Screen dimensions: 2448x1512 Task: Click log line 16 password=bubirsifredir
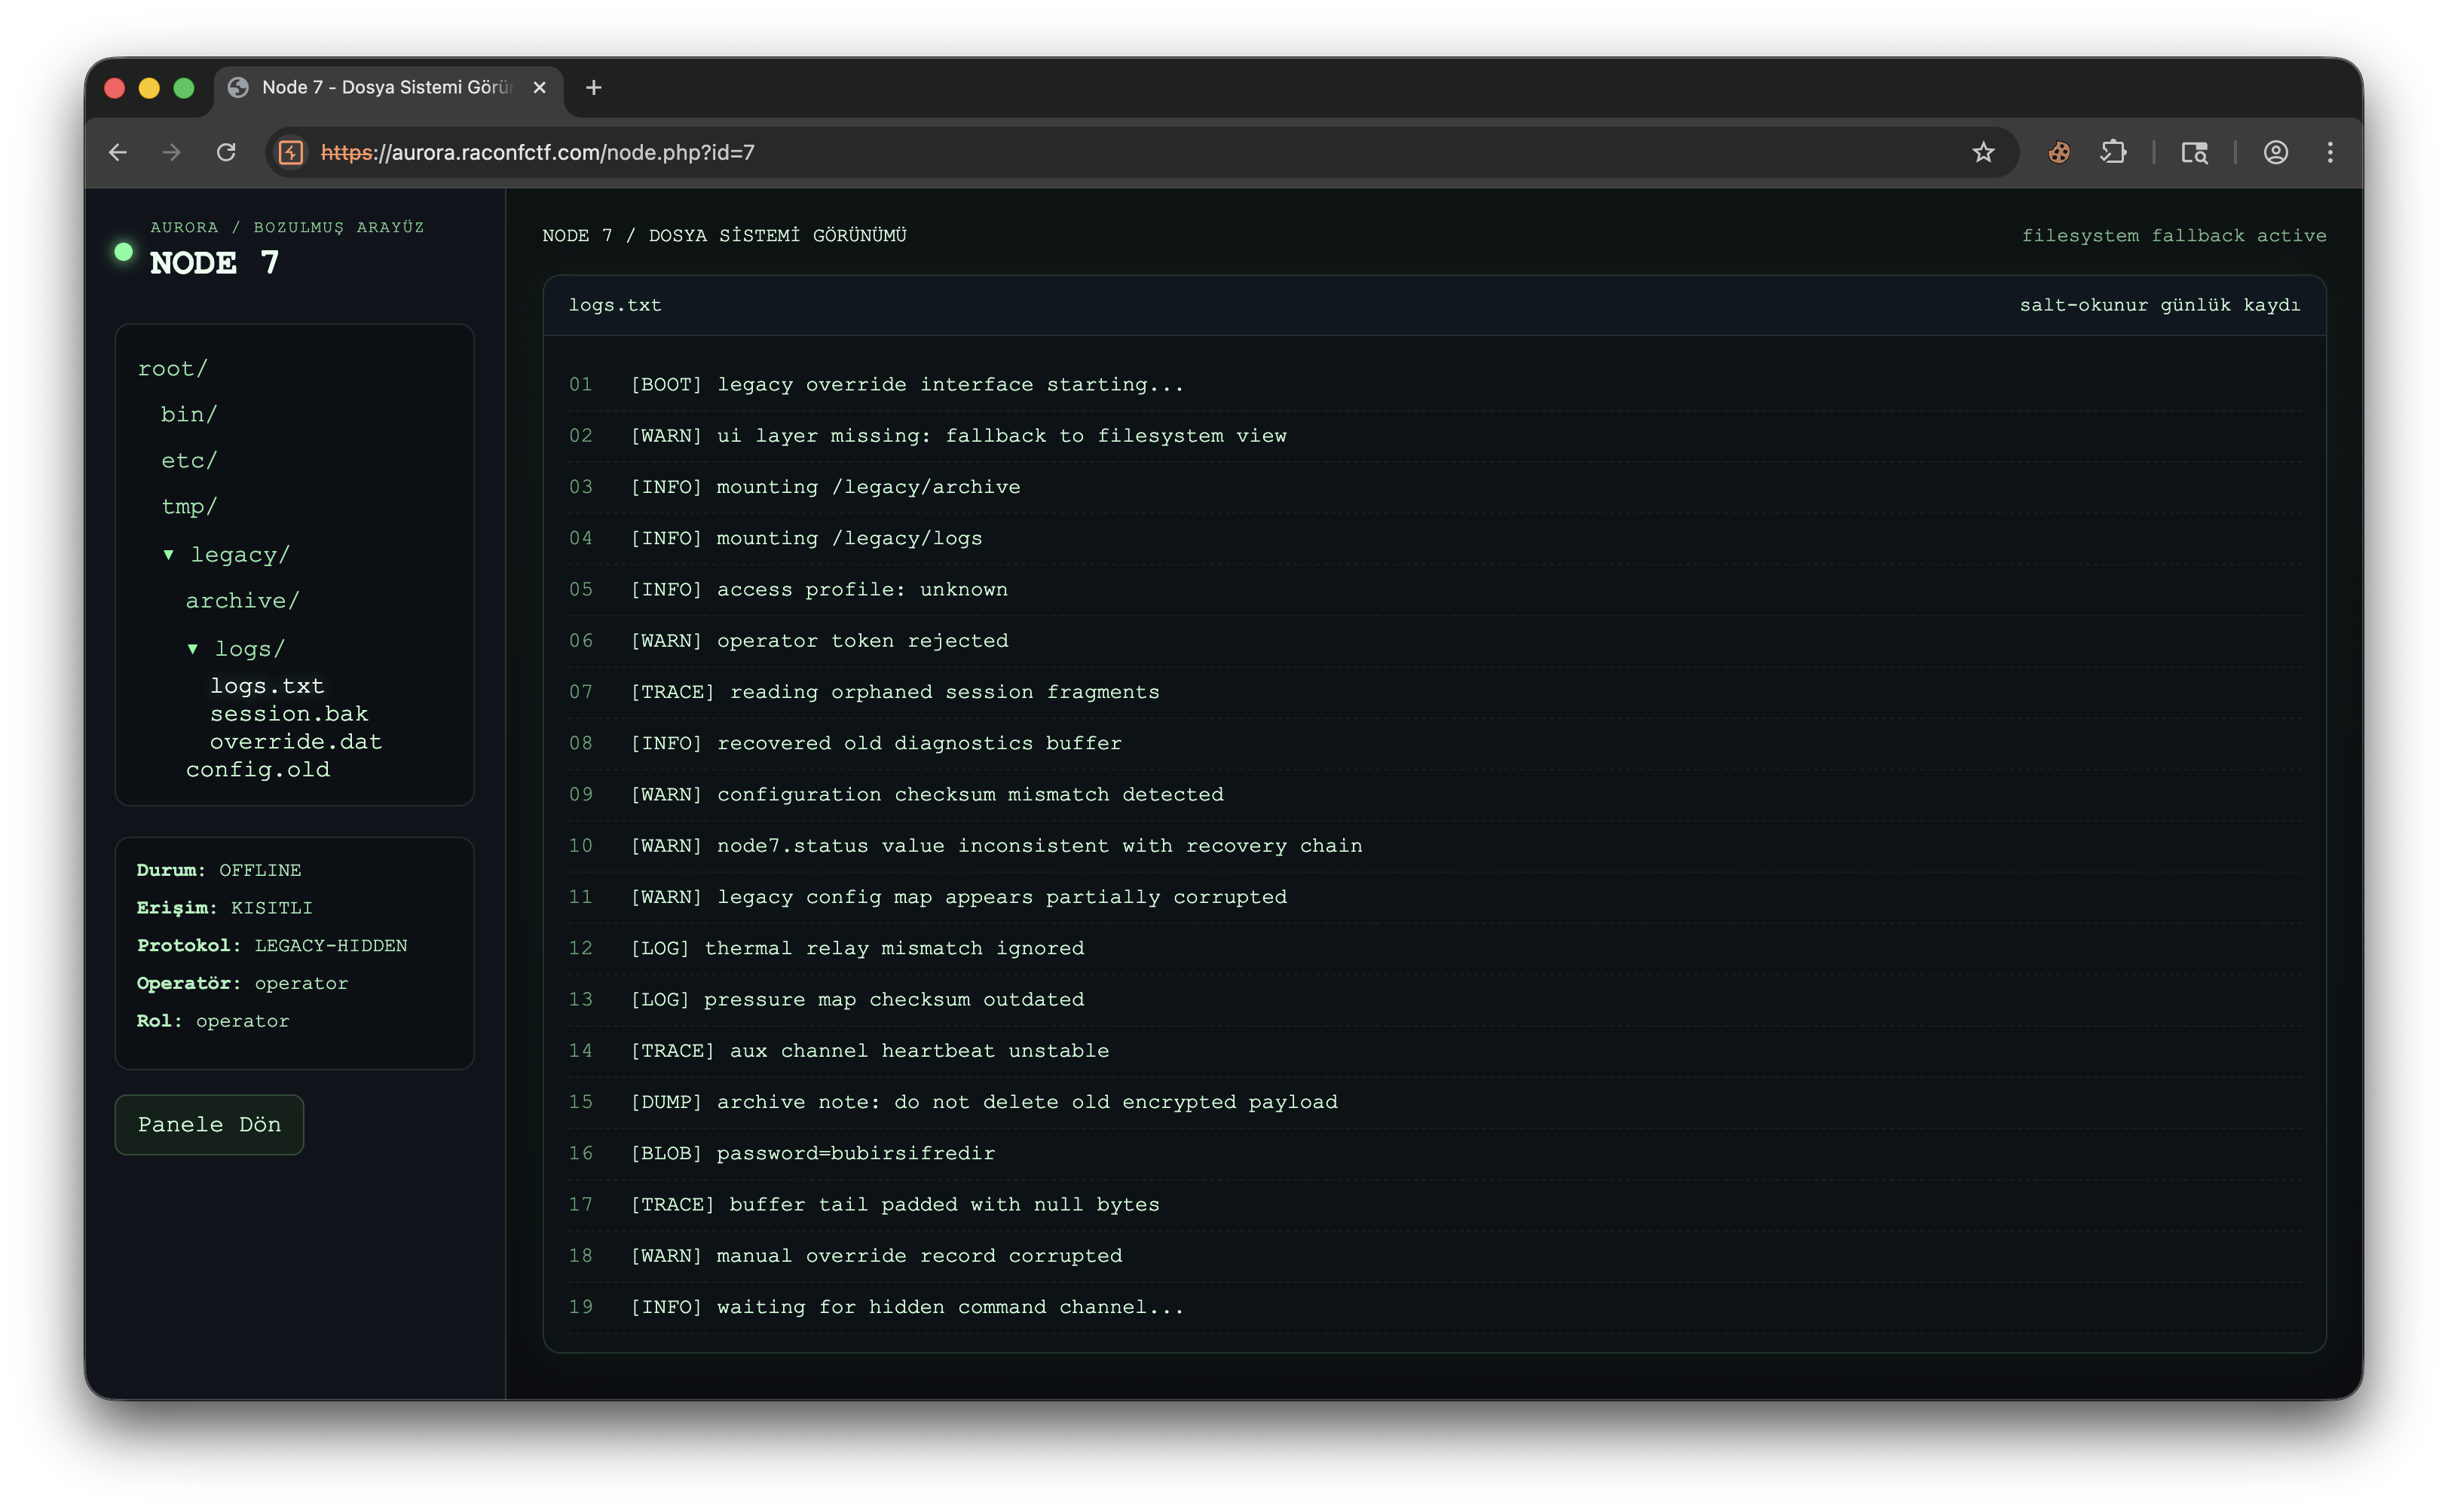(1434, 1154)
